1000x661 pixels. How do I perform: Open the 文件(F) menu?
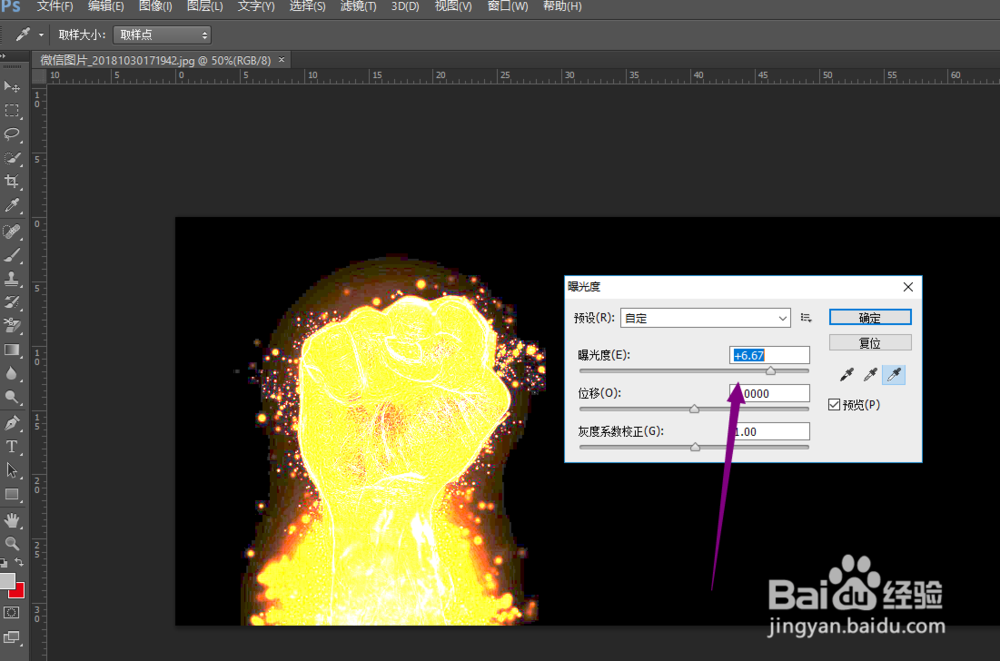pyautogui.click(x=55, y=6)
